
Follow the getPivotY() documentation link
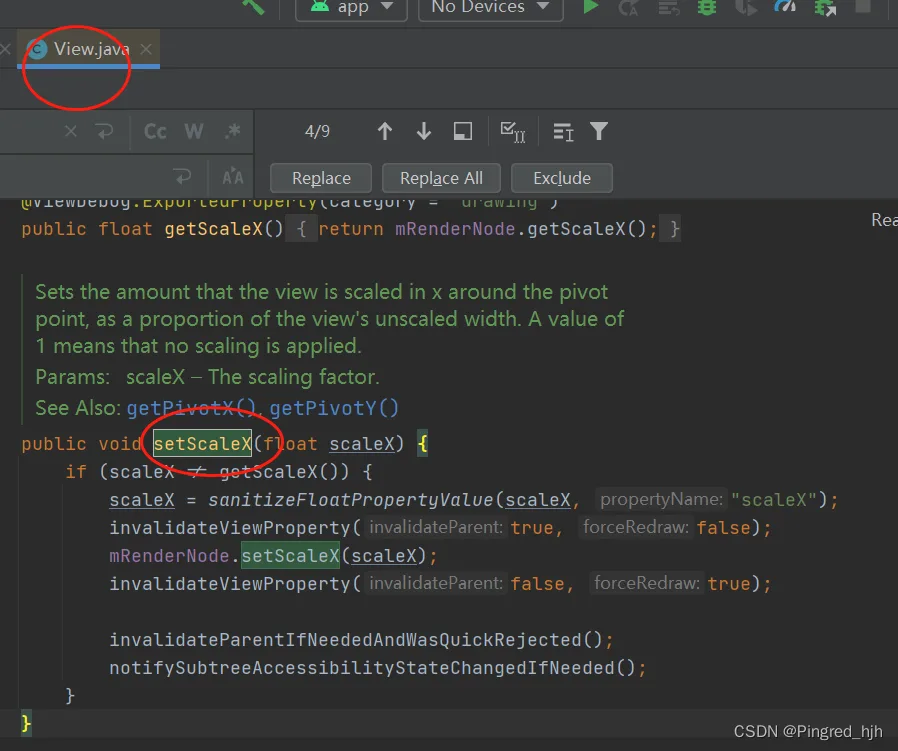[x=334, y=408]
